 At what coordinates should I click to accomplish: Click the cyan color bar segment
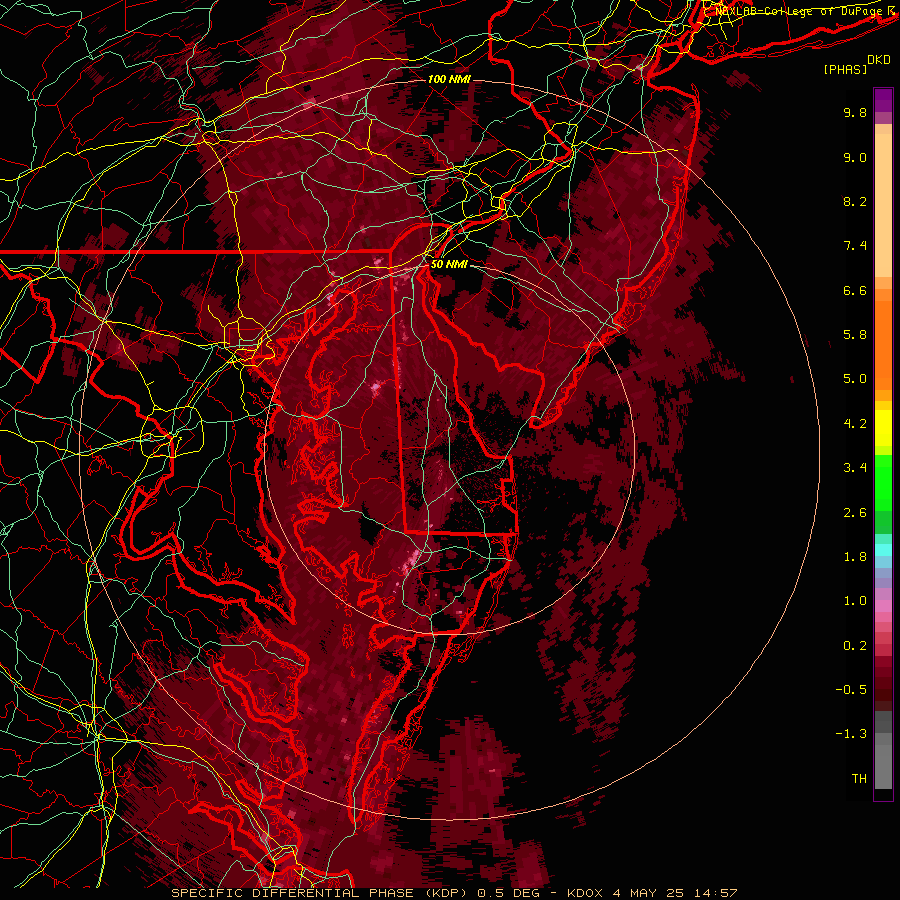[x=883, y=550]
